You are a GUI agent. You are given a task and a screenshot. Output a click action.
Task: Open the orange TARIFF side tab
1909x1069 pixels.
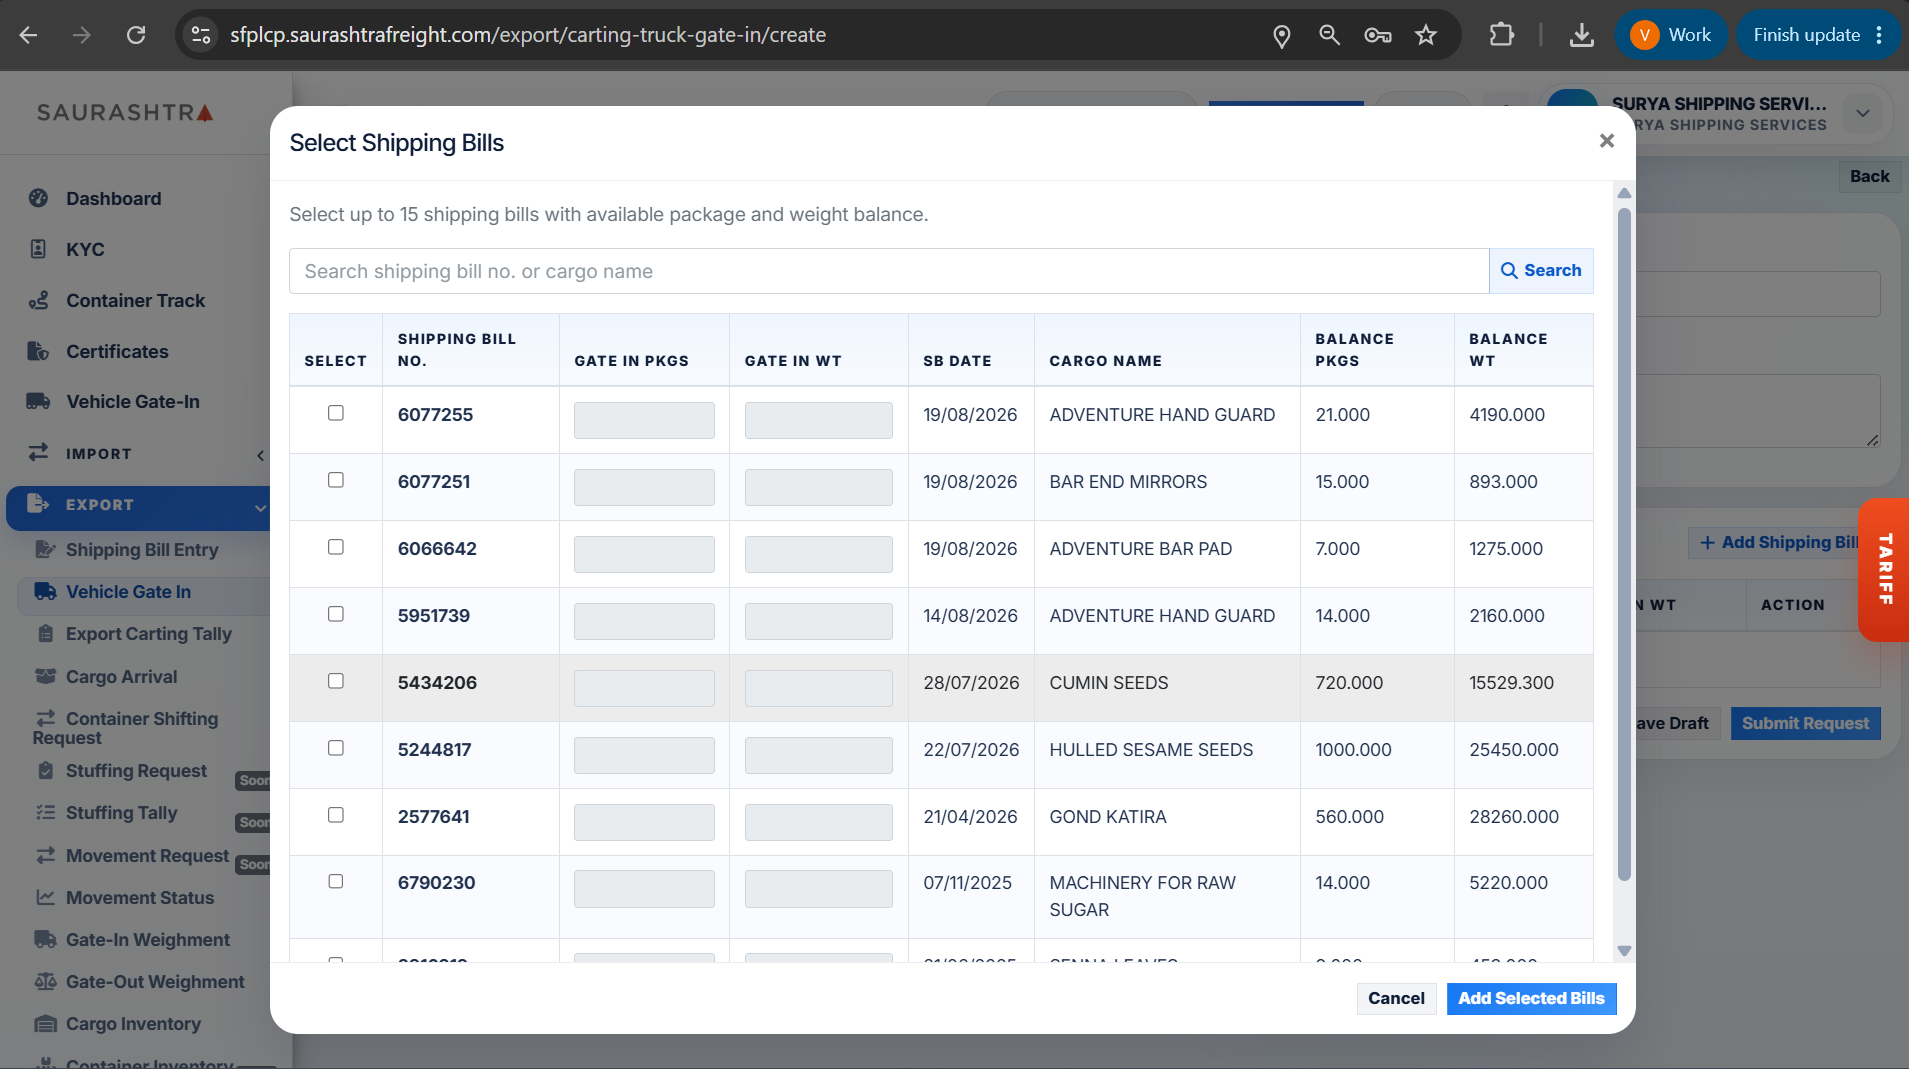click(x=1884, y=569)
